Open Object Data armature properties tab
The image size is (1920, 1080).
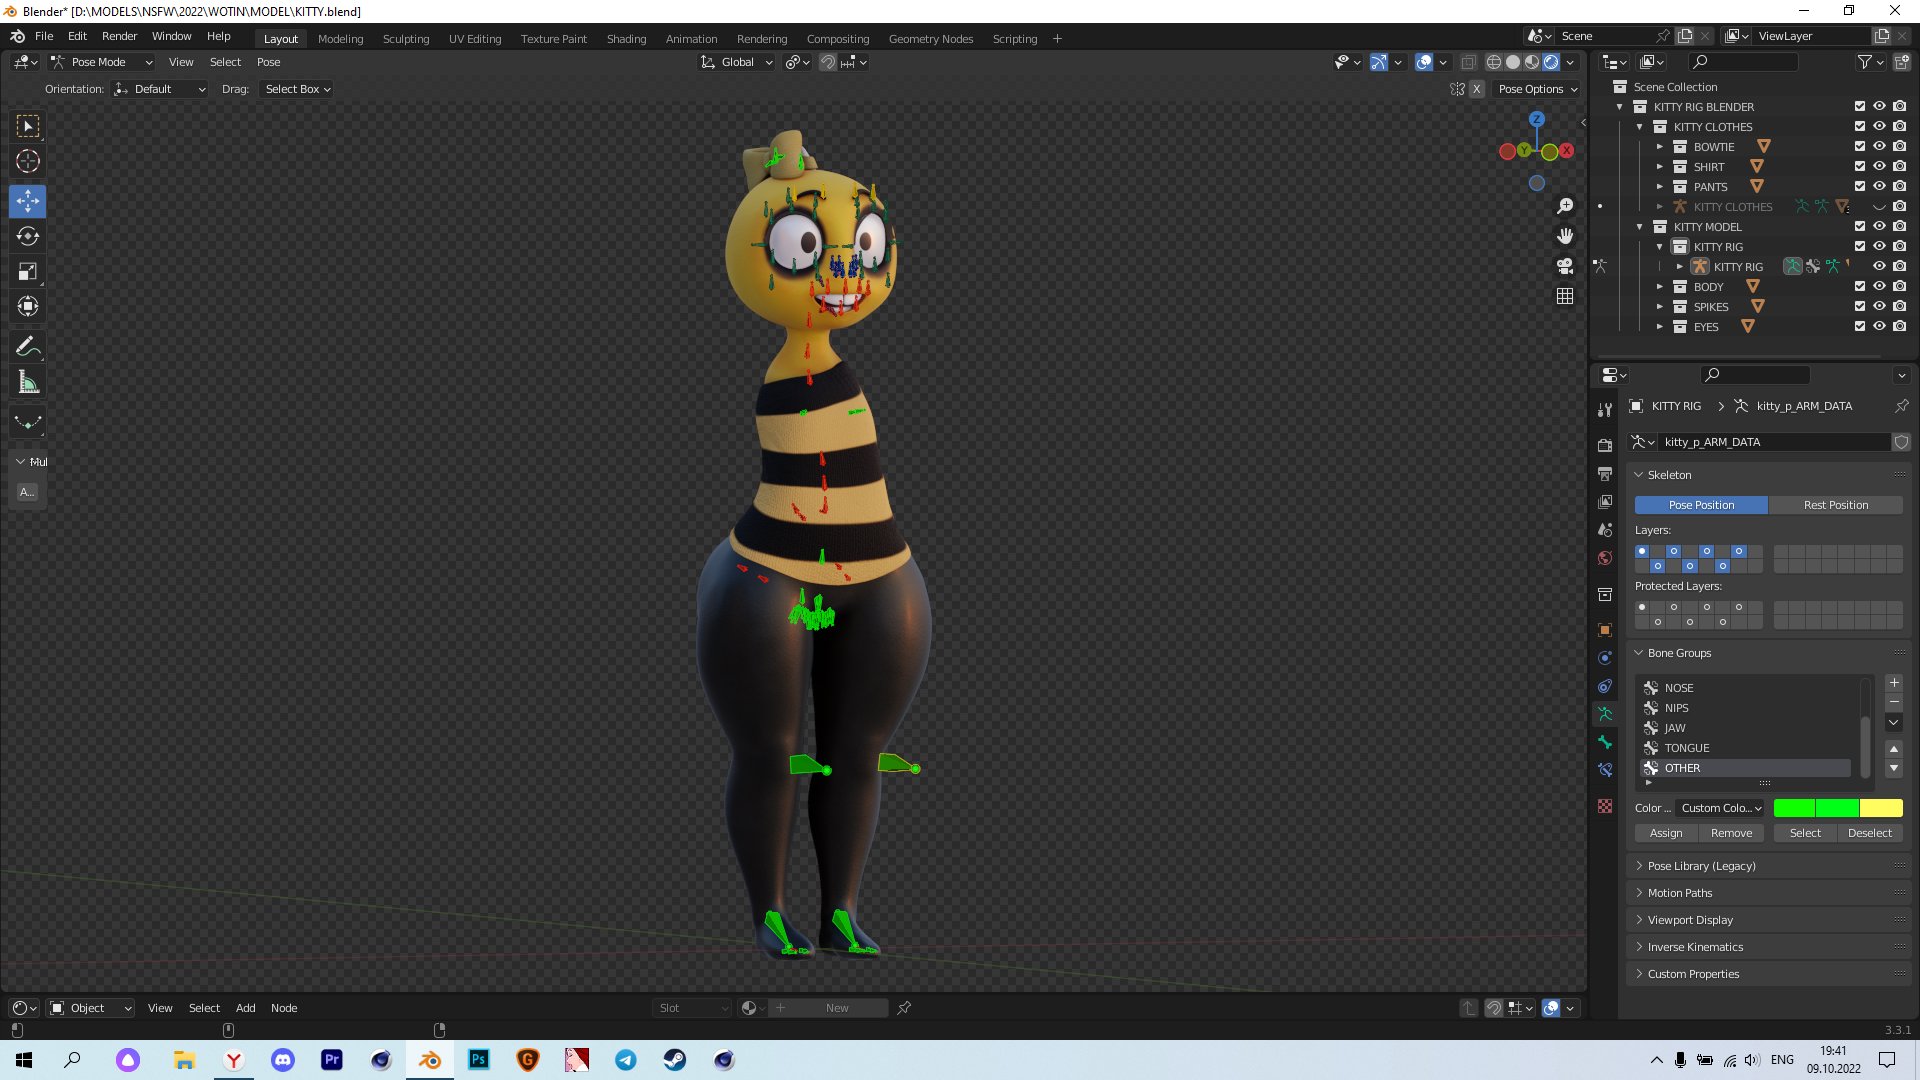(x=1605, y=714)
